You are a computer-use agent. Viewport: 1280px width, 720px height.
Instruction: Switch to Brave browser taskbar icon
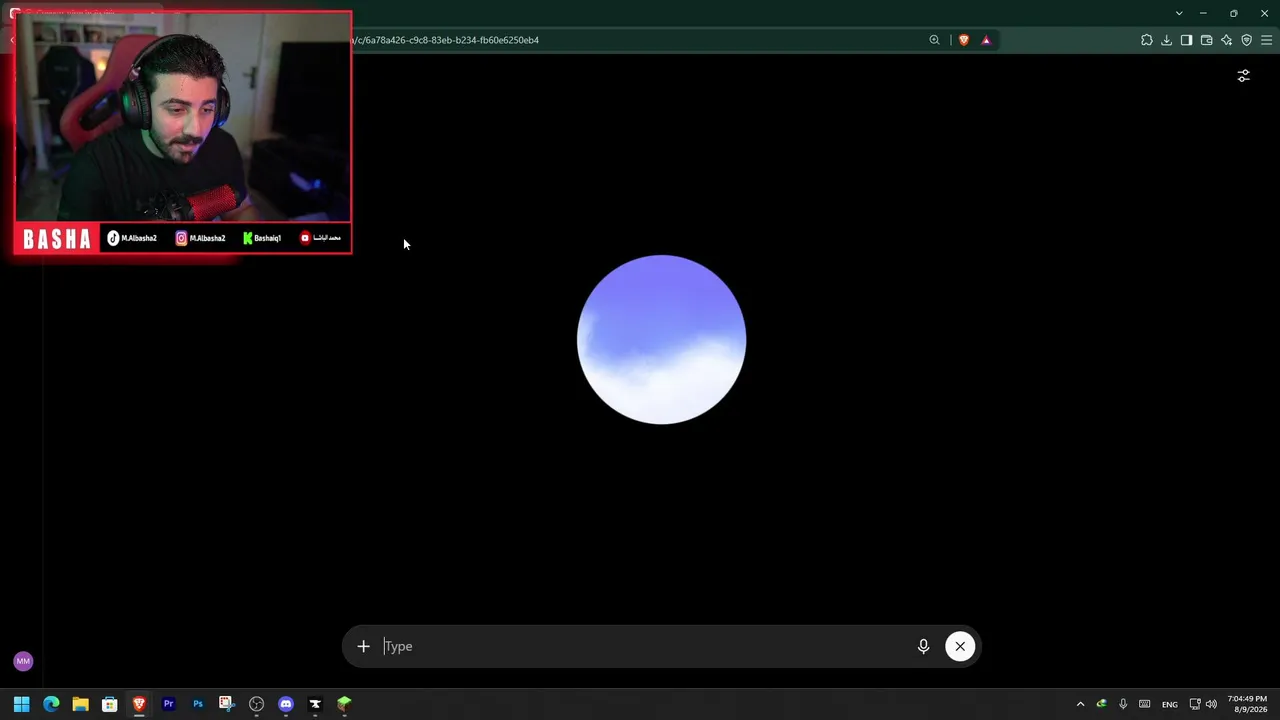(139, 704)
